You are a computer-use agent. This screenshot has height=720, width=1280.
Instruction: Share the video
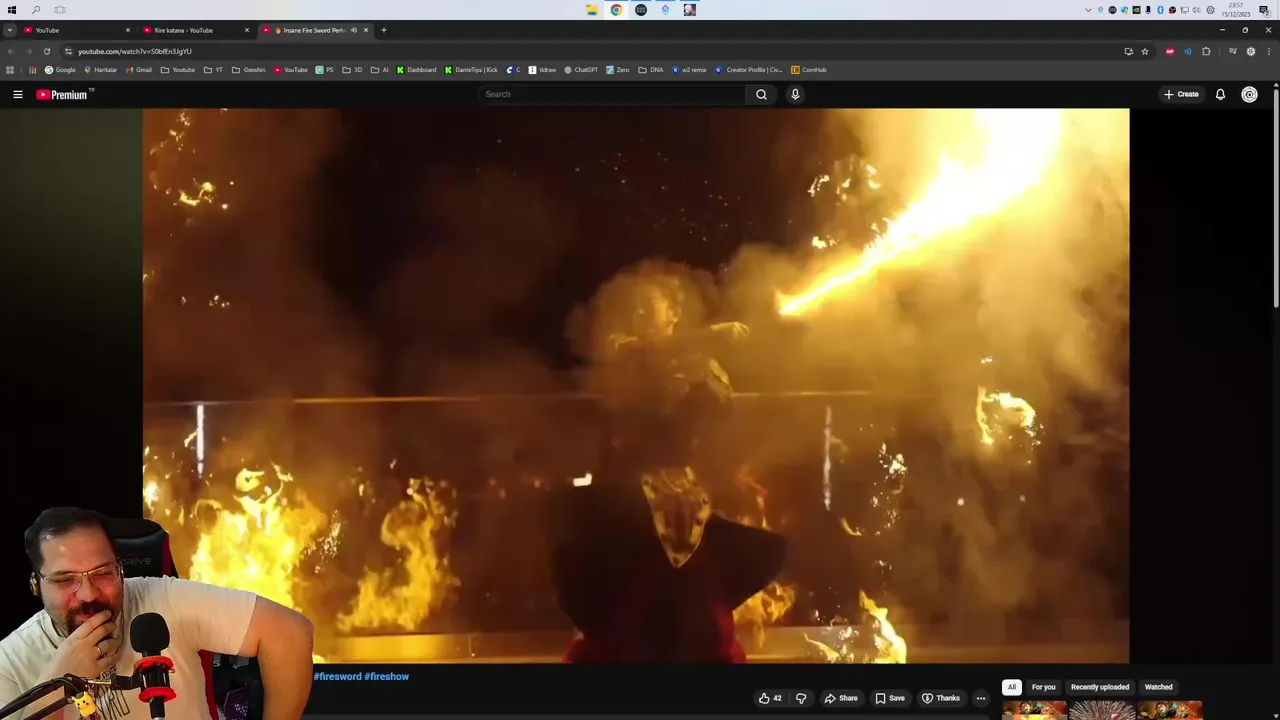click(x=841, y=698)
